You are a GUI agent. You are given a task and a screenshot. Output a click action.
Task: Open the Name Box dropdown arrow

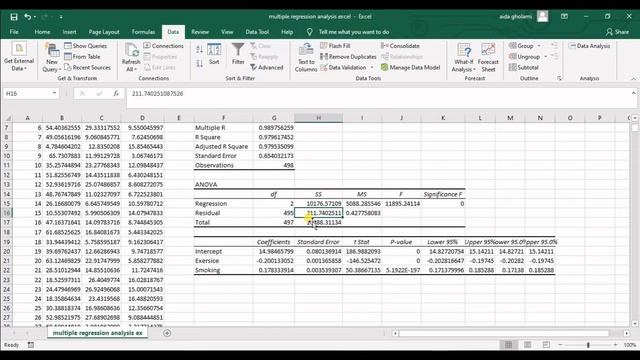tap(54, 93)
